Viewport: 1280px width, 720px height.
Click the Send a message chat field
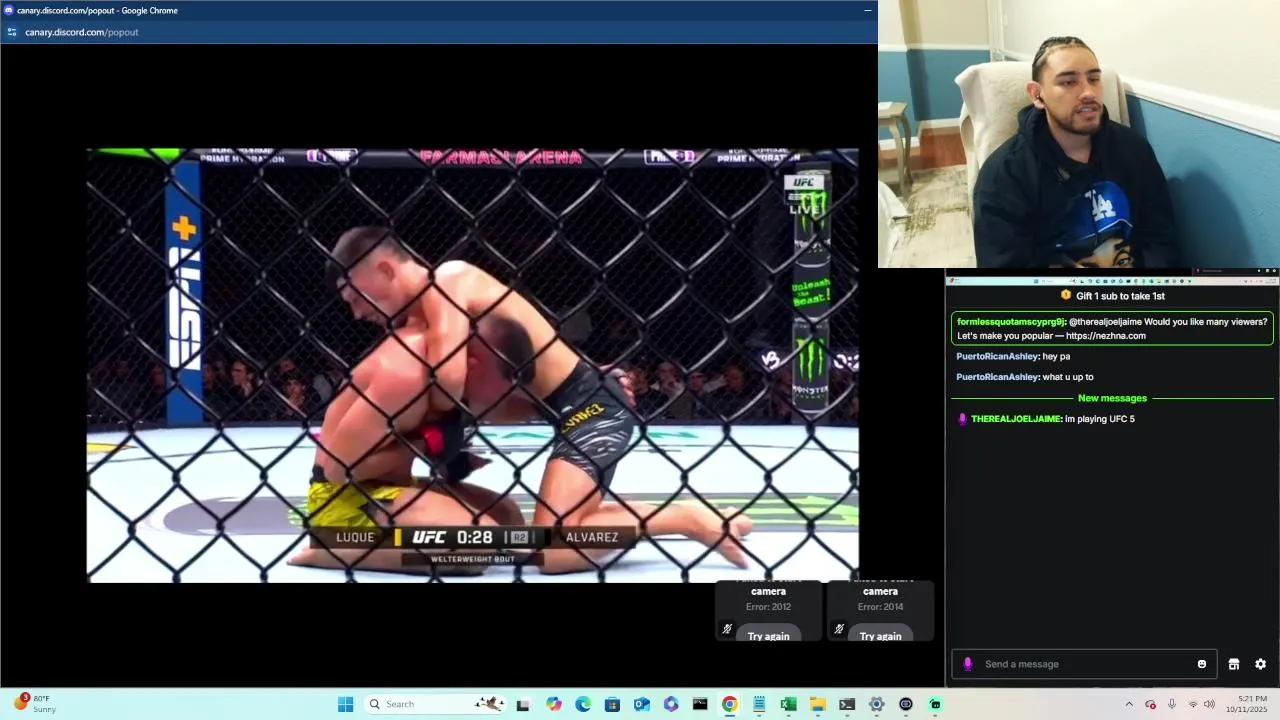pos(1085,664)
